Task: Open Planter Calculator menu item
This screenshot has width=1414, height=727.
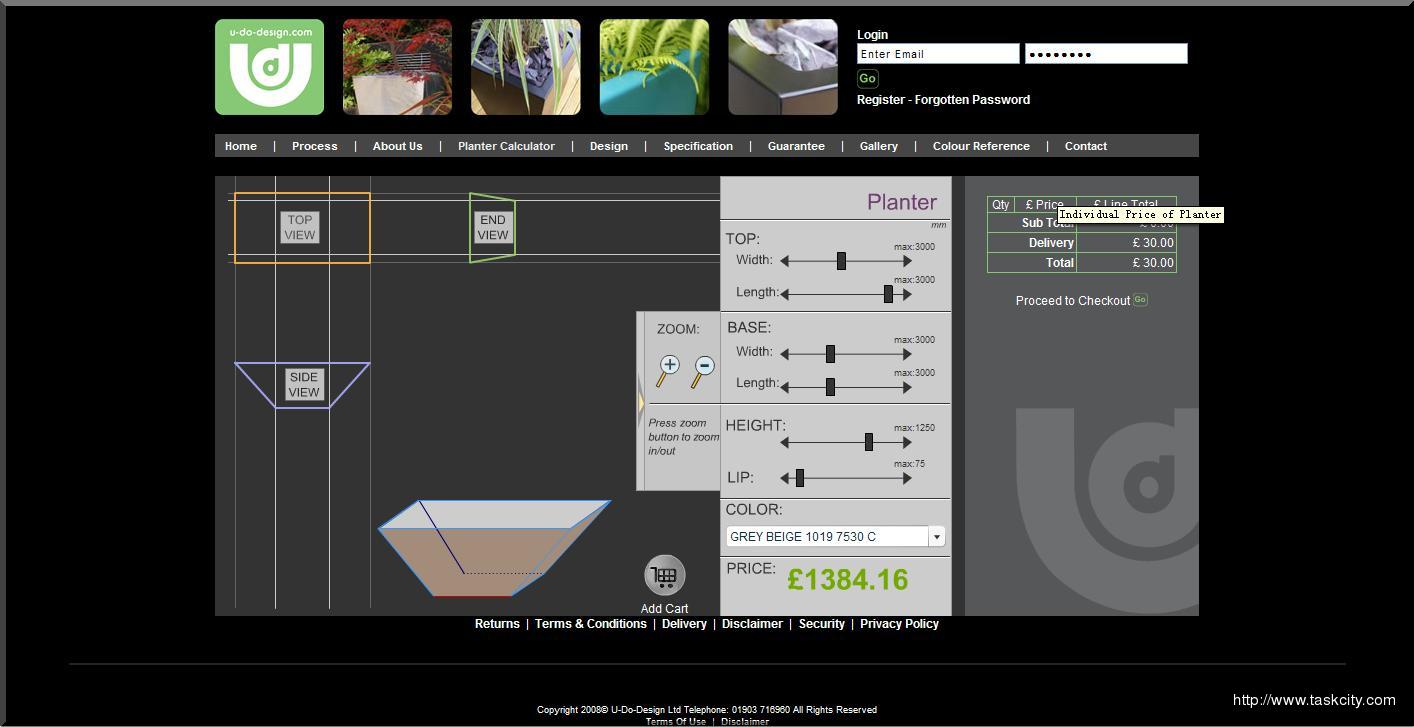Action: [506, 146]
